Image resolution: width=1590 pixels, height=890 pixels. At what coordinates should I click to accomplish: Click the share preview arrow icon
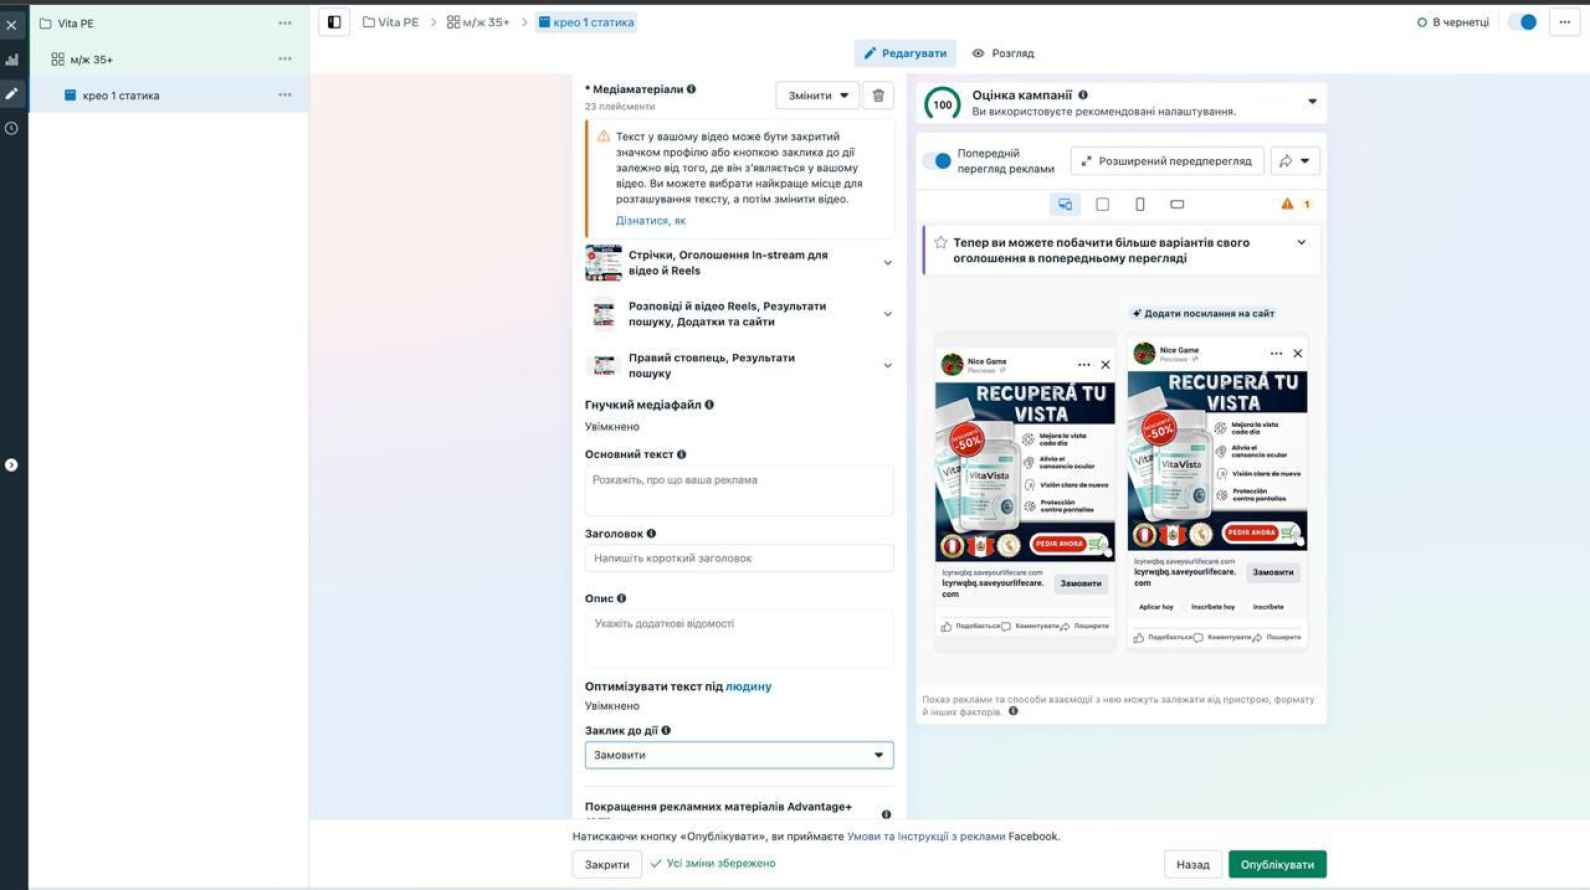[x=1294, y=161]
